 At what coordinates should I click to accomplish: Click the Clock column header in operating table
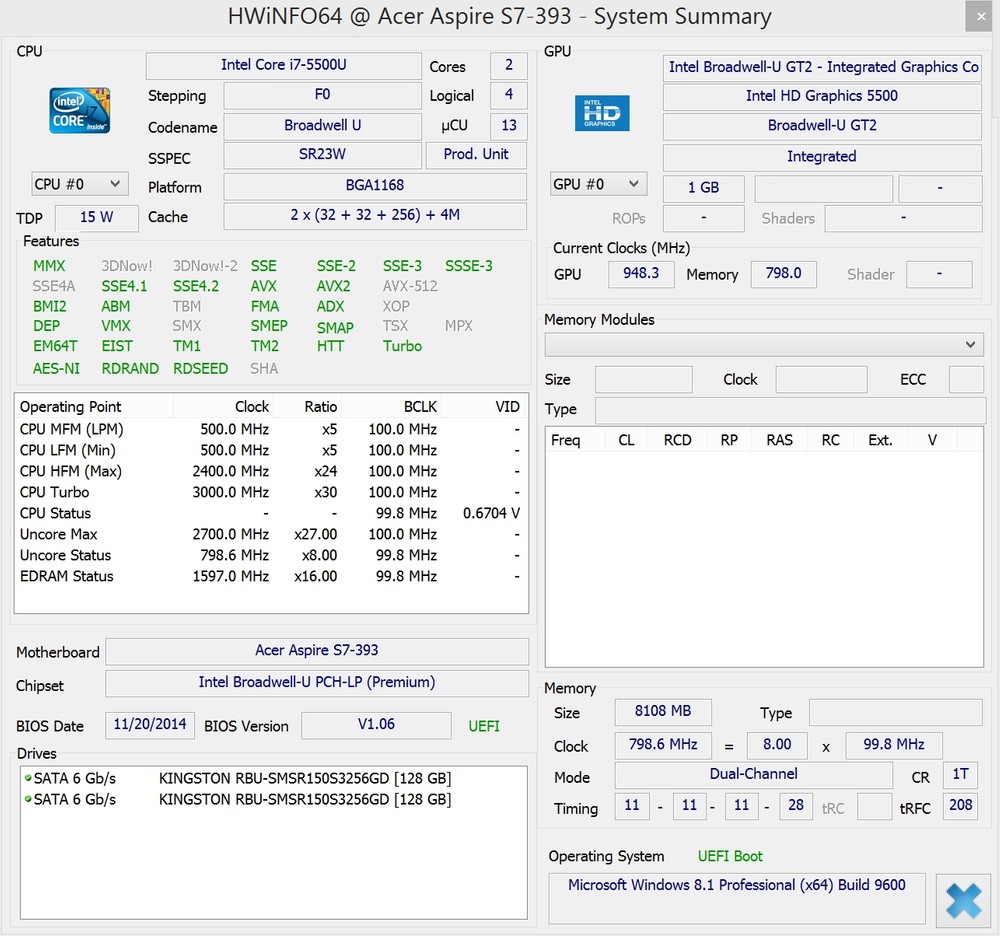(224, 407)
